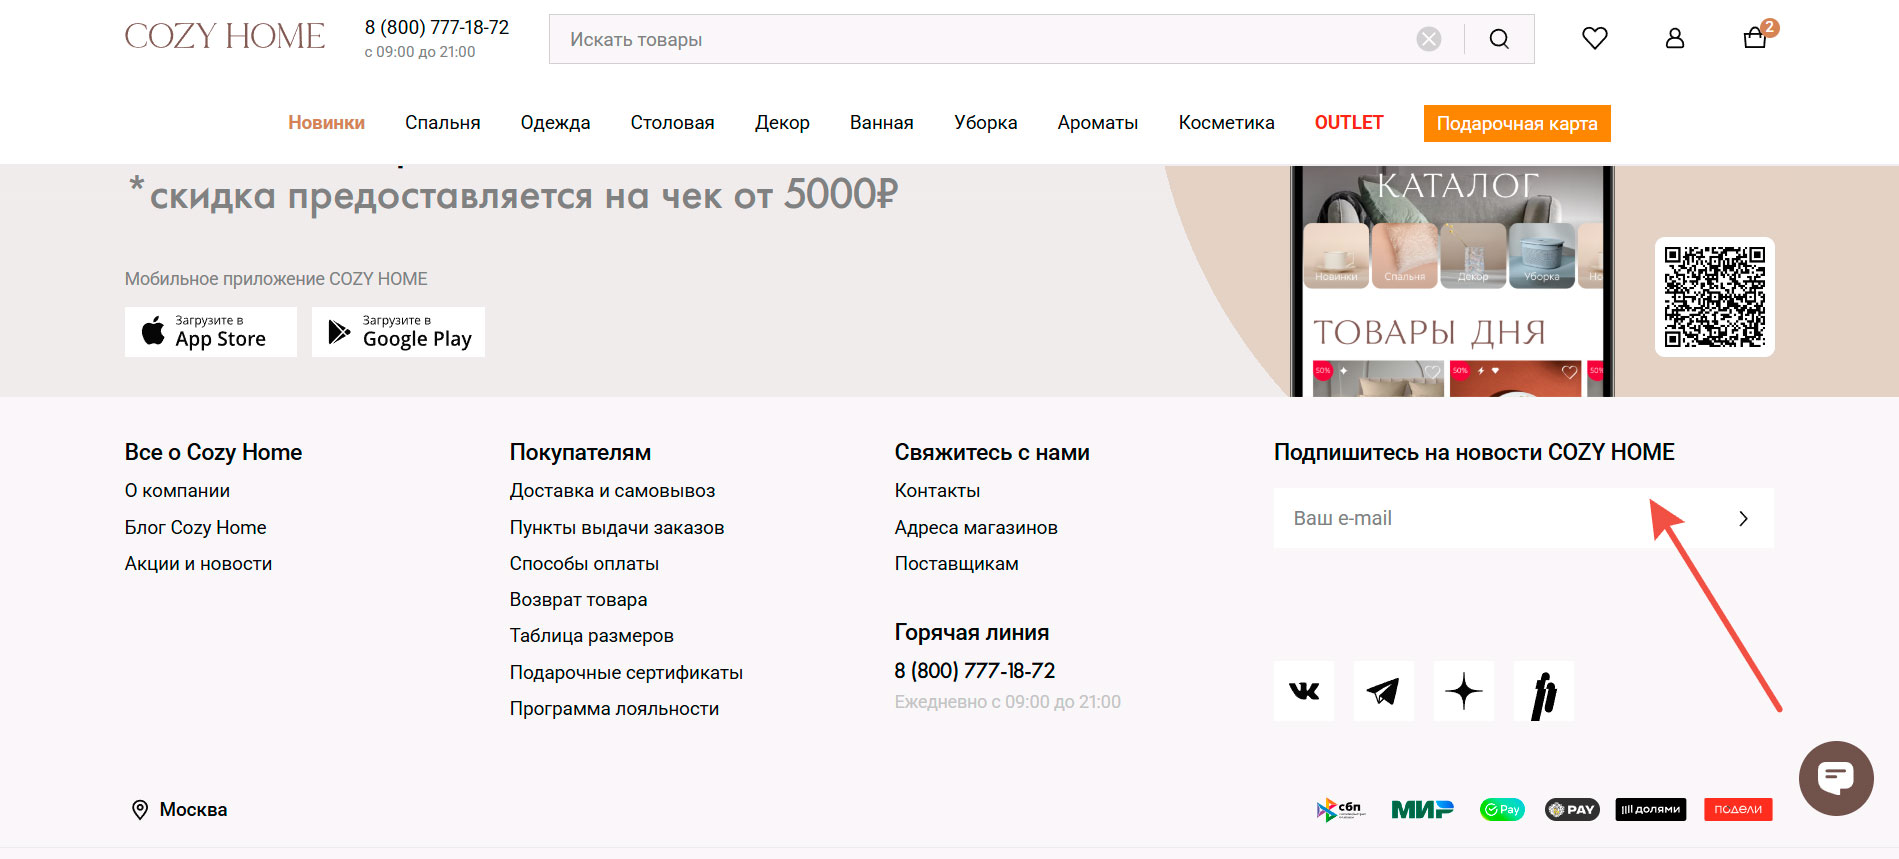The width and height of the screenshot is (1899, 859).
Task: Click the Москва location pin icon
Action: (x=140, y=810)
